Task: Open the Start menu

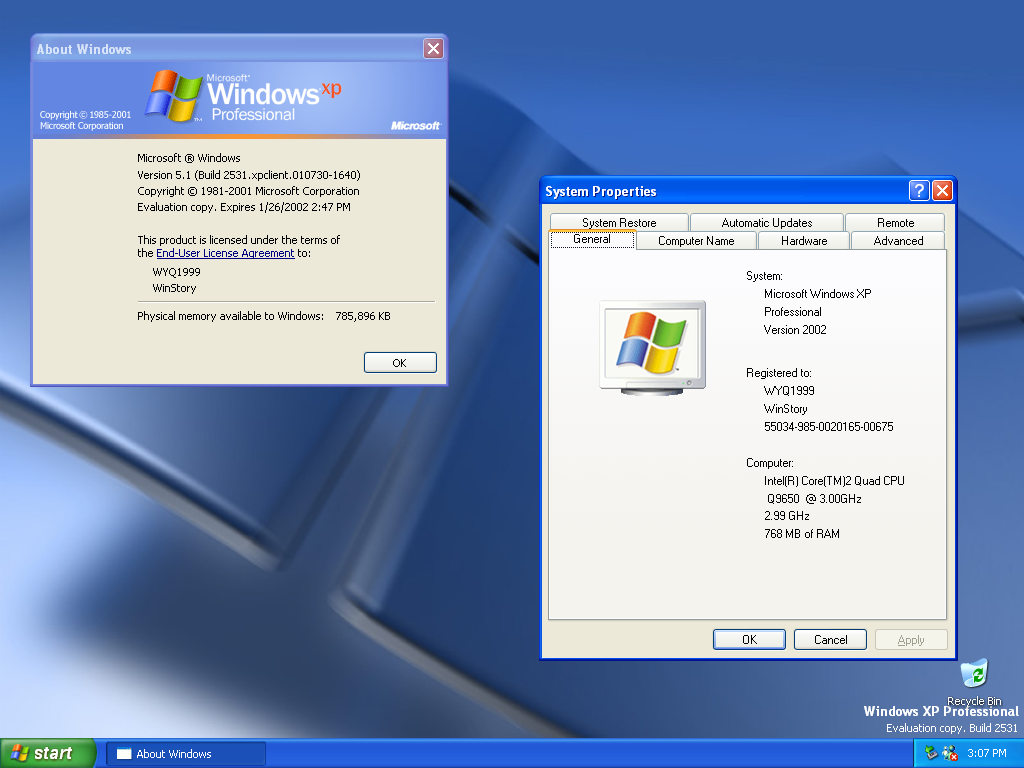Action: coord(48,753)
